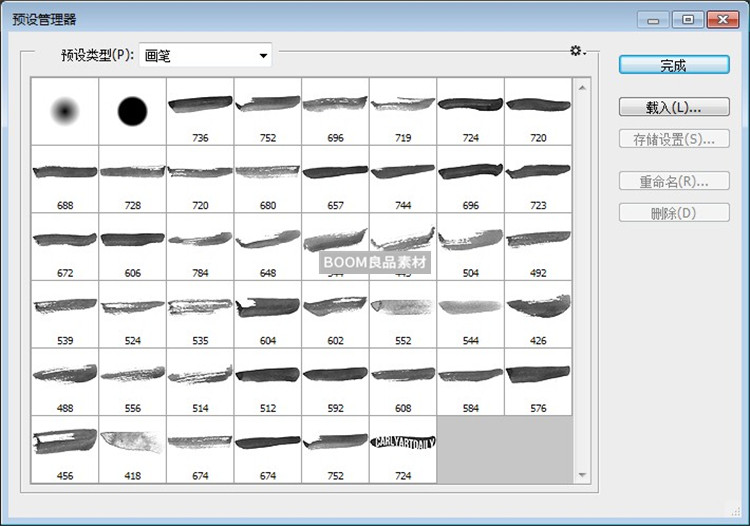Select the textured 418 brush preset

click(132, 450)
